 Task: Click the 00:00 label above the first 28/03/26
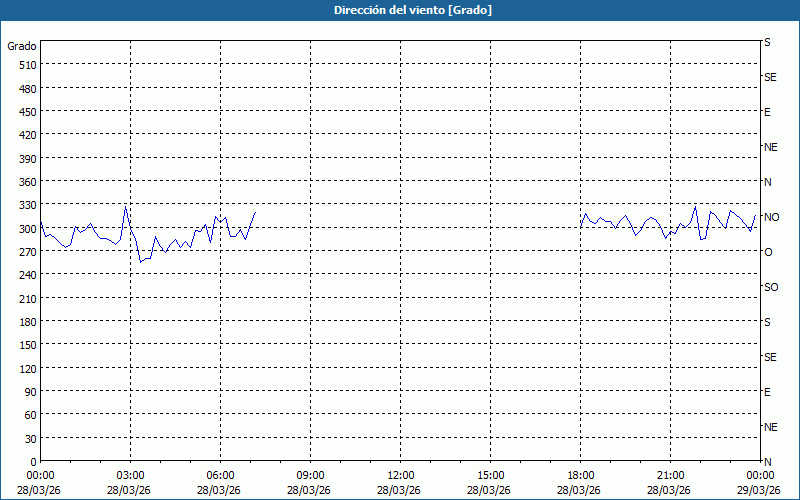click(x=41, y=476)
